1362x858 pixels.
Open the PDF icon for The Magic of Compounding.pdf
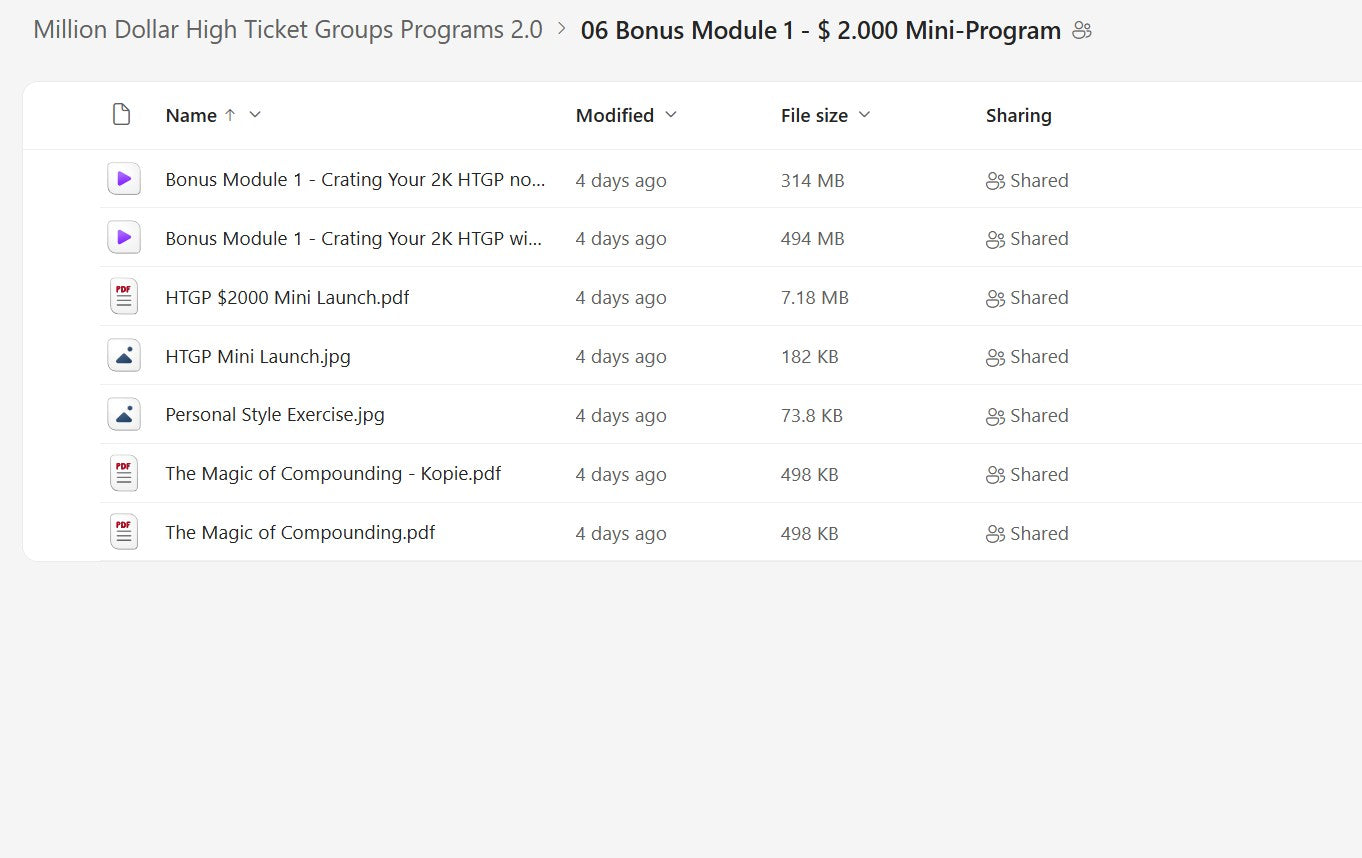123,532
